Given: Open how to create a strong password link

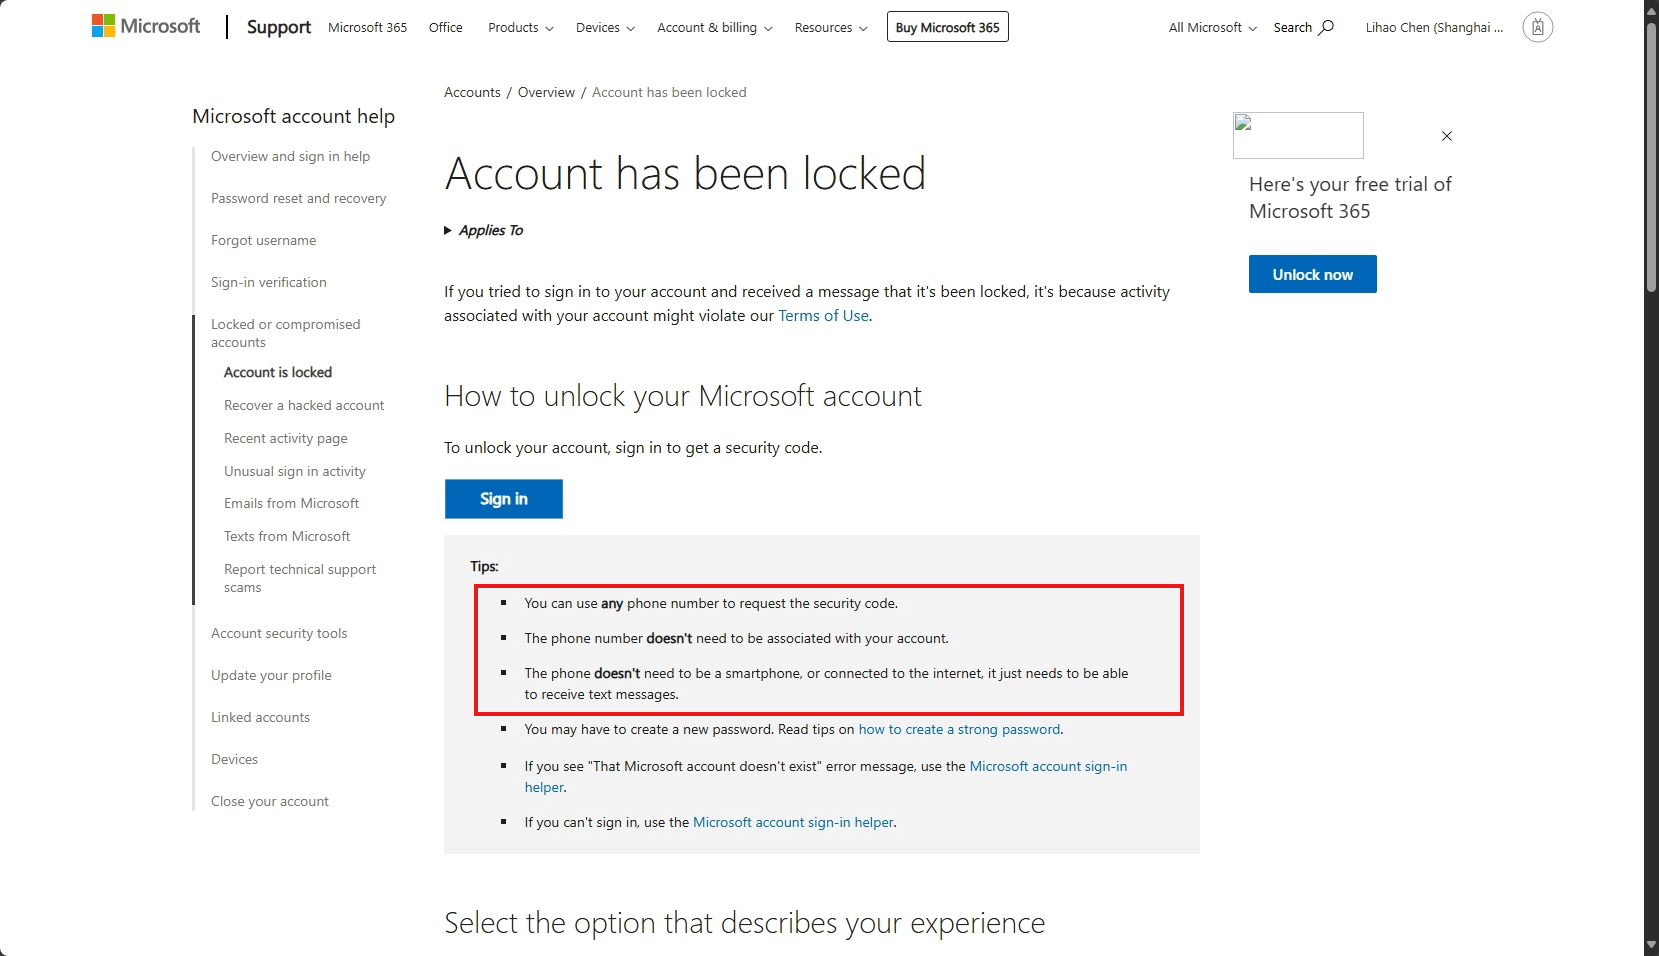Looking at the screenshot, I should (x=959, y=729).
